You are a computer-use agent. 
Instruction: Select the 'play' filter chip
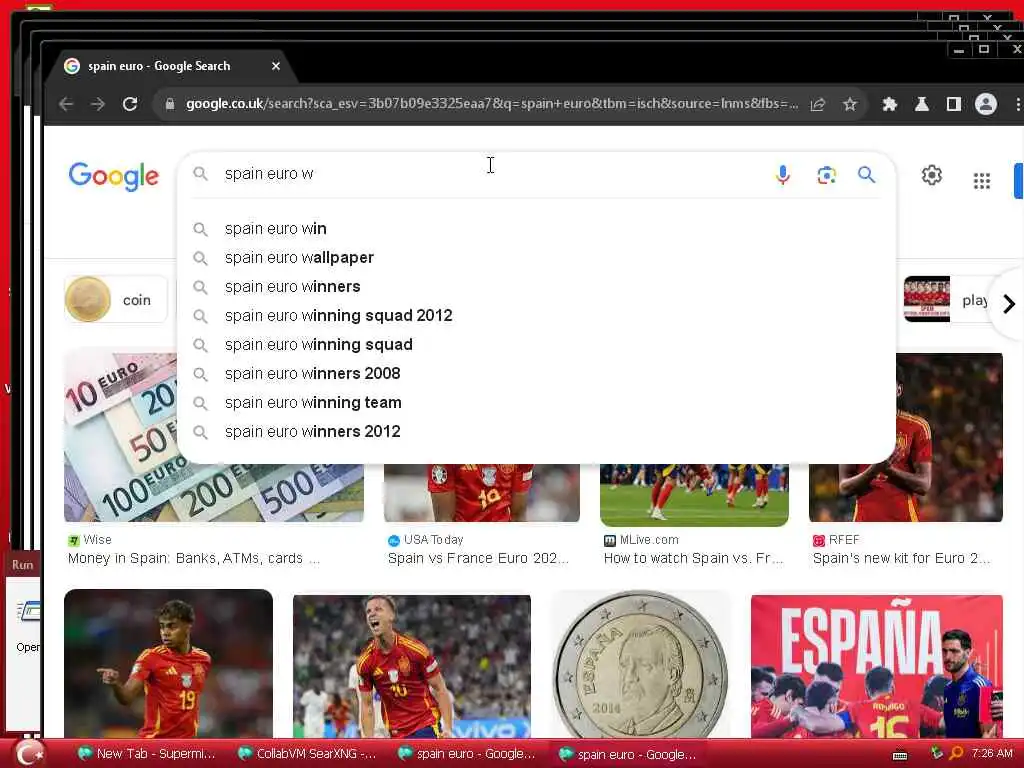(946, 300)
